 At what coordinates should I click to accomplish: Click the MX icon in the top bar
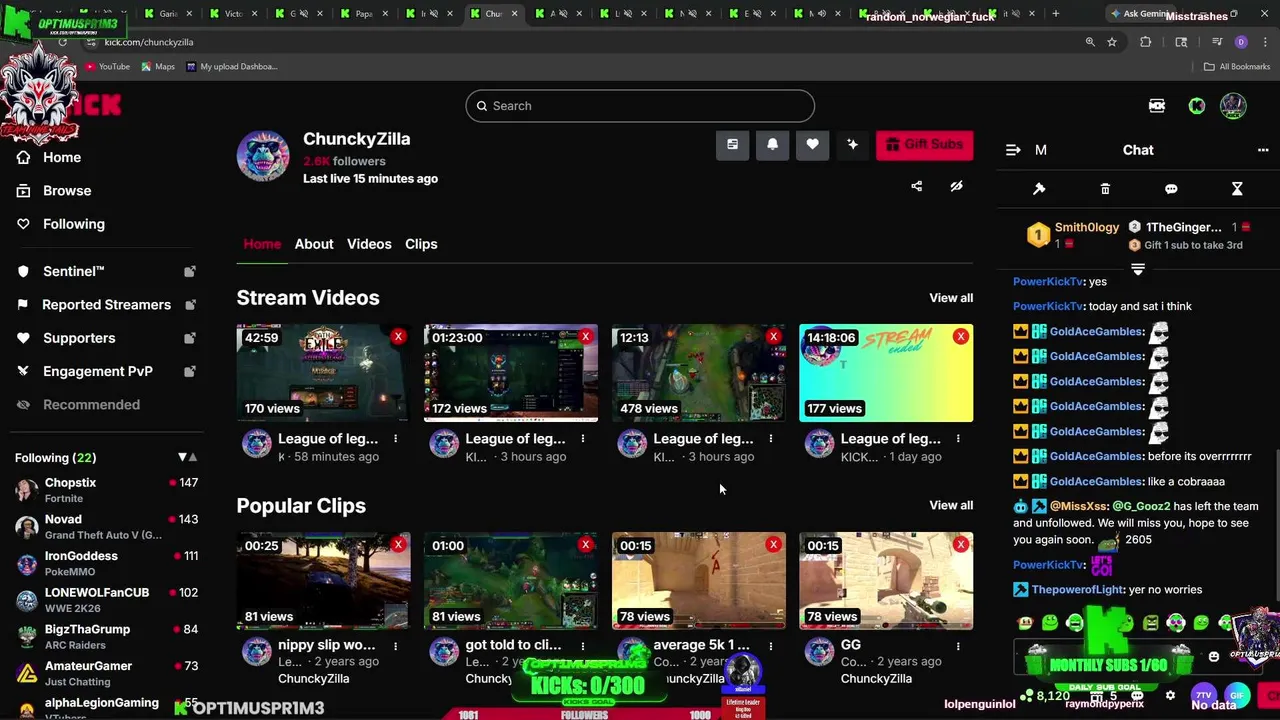point(1157,106)
